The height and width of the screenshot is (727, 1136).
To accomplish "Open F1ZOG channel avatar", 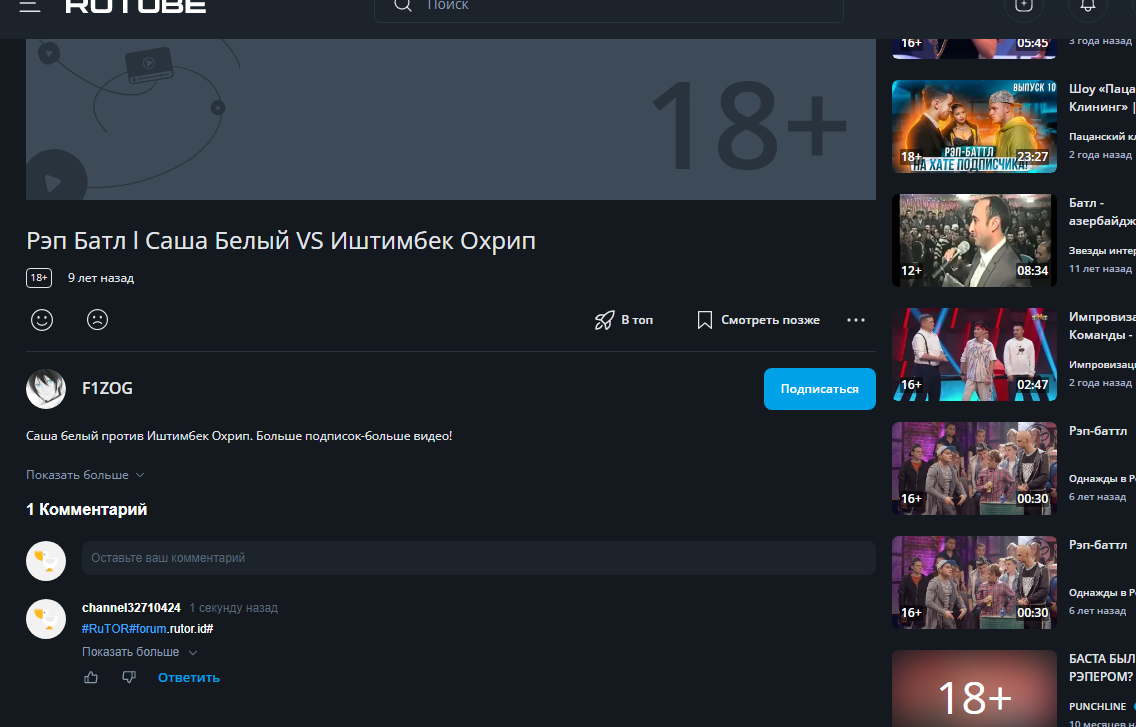I will tap(46, 389).
